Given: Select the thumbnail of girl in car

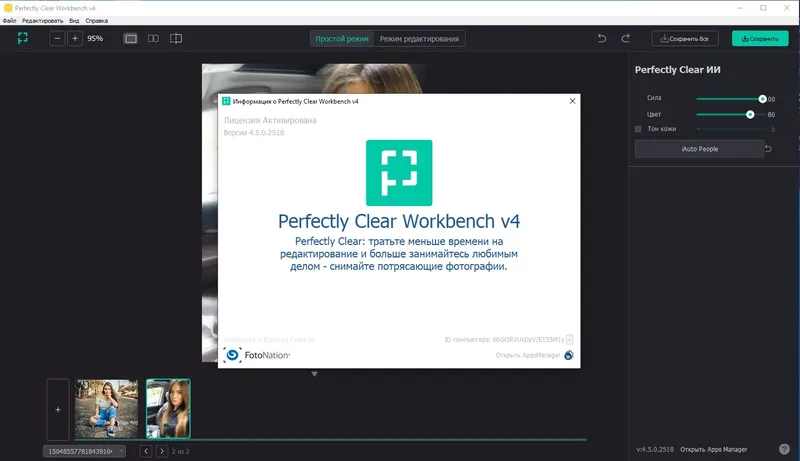Looking at the screenshot, I should [x=168, y=409].
